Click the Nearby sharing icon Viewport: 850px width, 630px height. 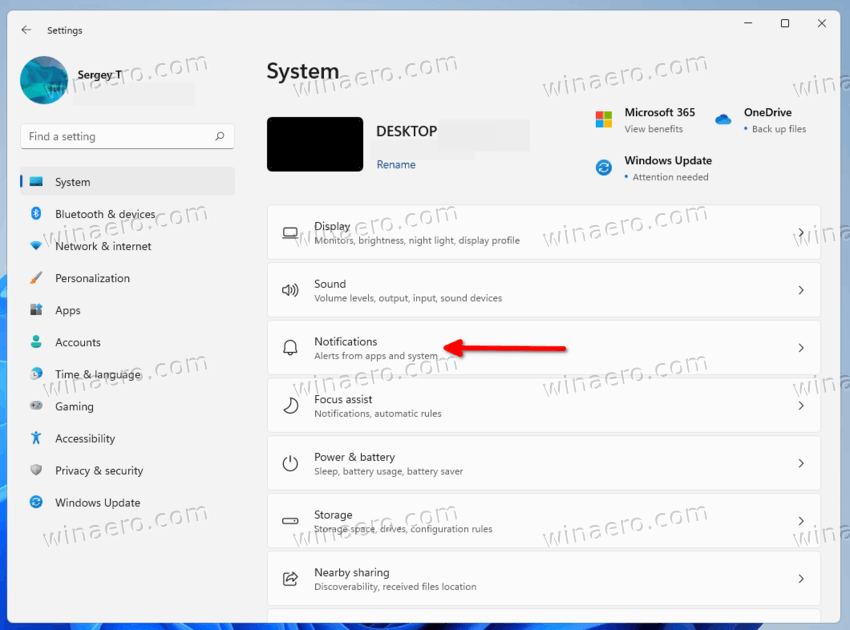point(291,578)
